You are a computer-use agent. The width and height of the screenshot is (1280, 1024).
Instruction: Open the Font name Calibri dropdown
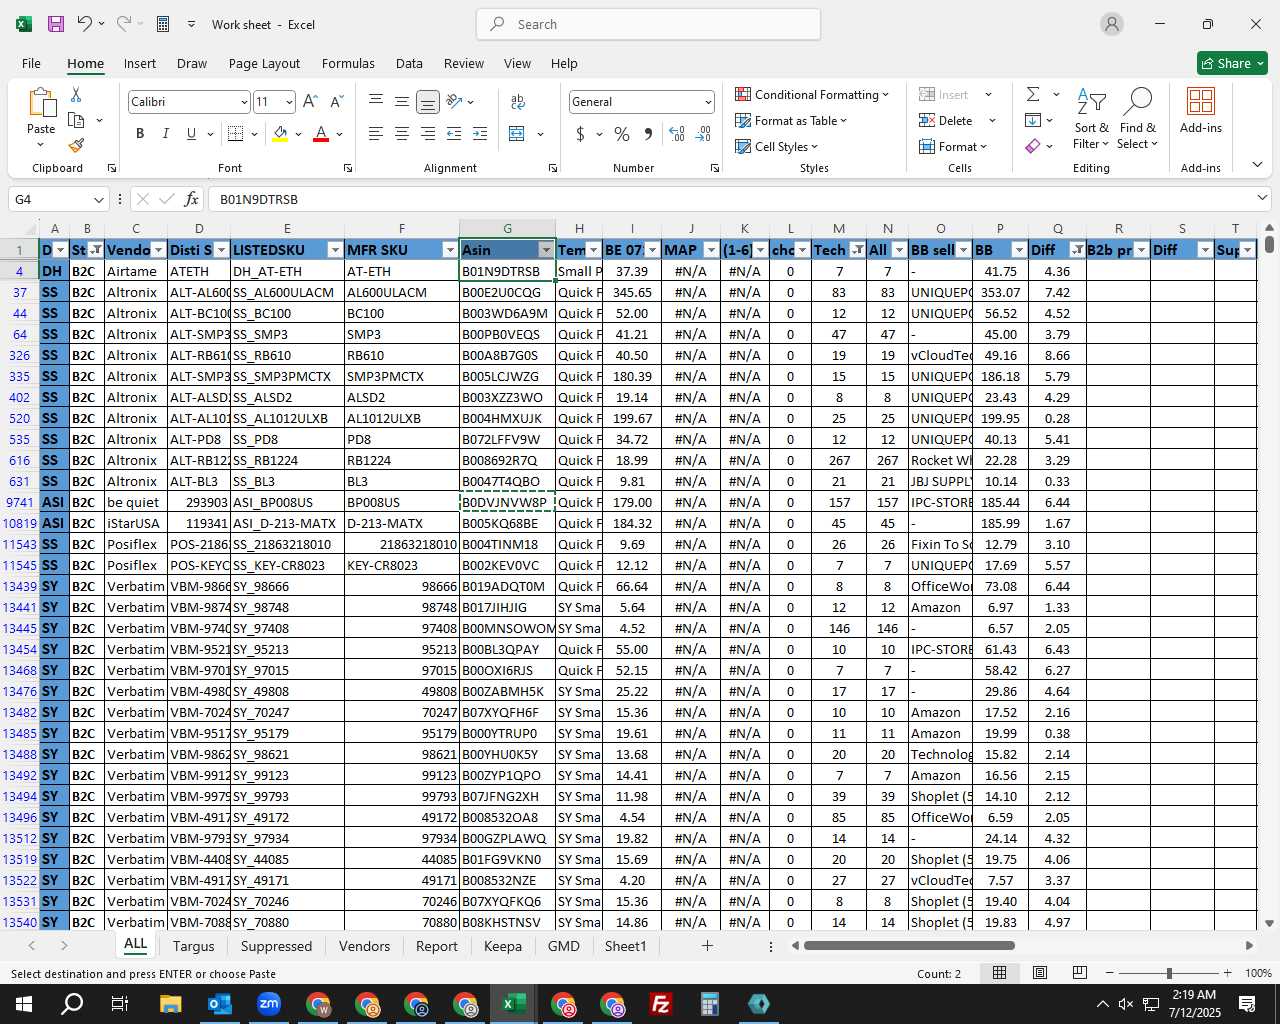[x=243, y=102]
